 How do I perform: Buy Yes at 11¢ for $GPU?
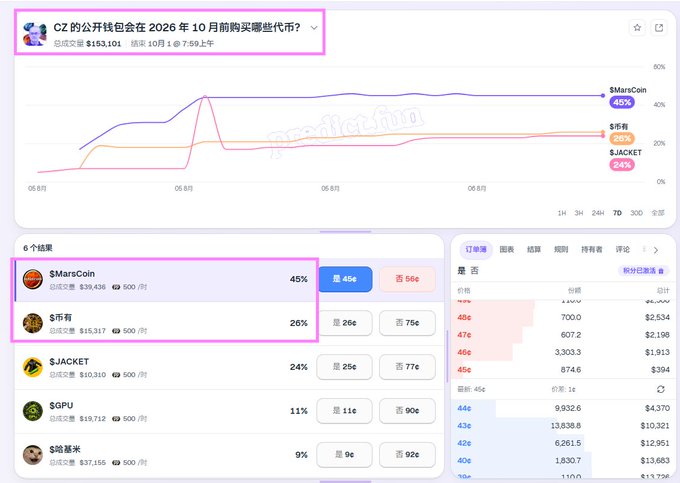344,411
